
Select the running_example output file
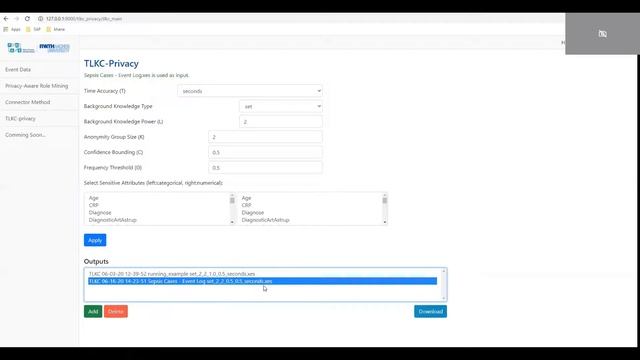coord(262,274)
